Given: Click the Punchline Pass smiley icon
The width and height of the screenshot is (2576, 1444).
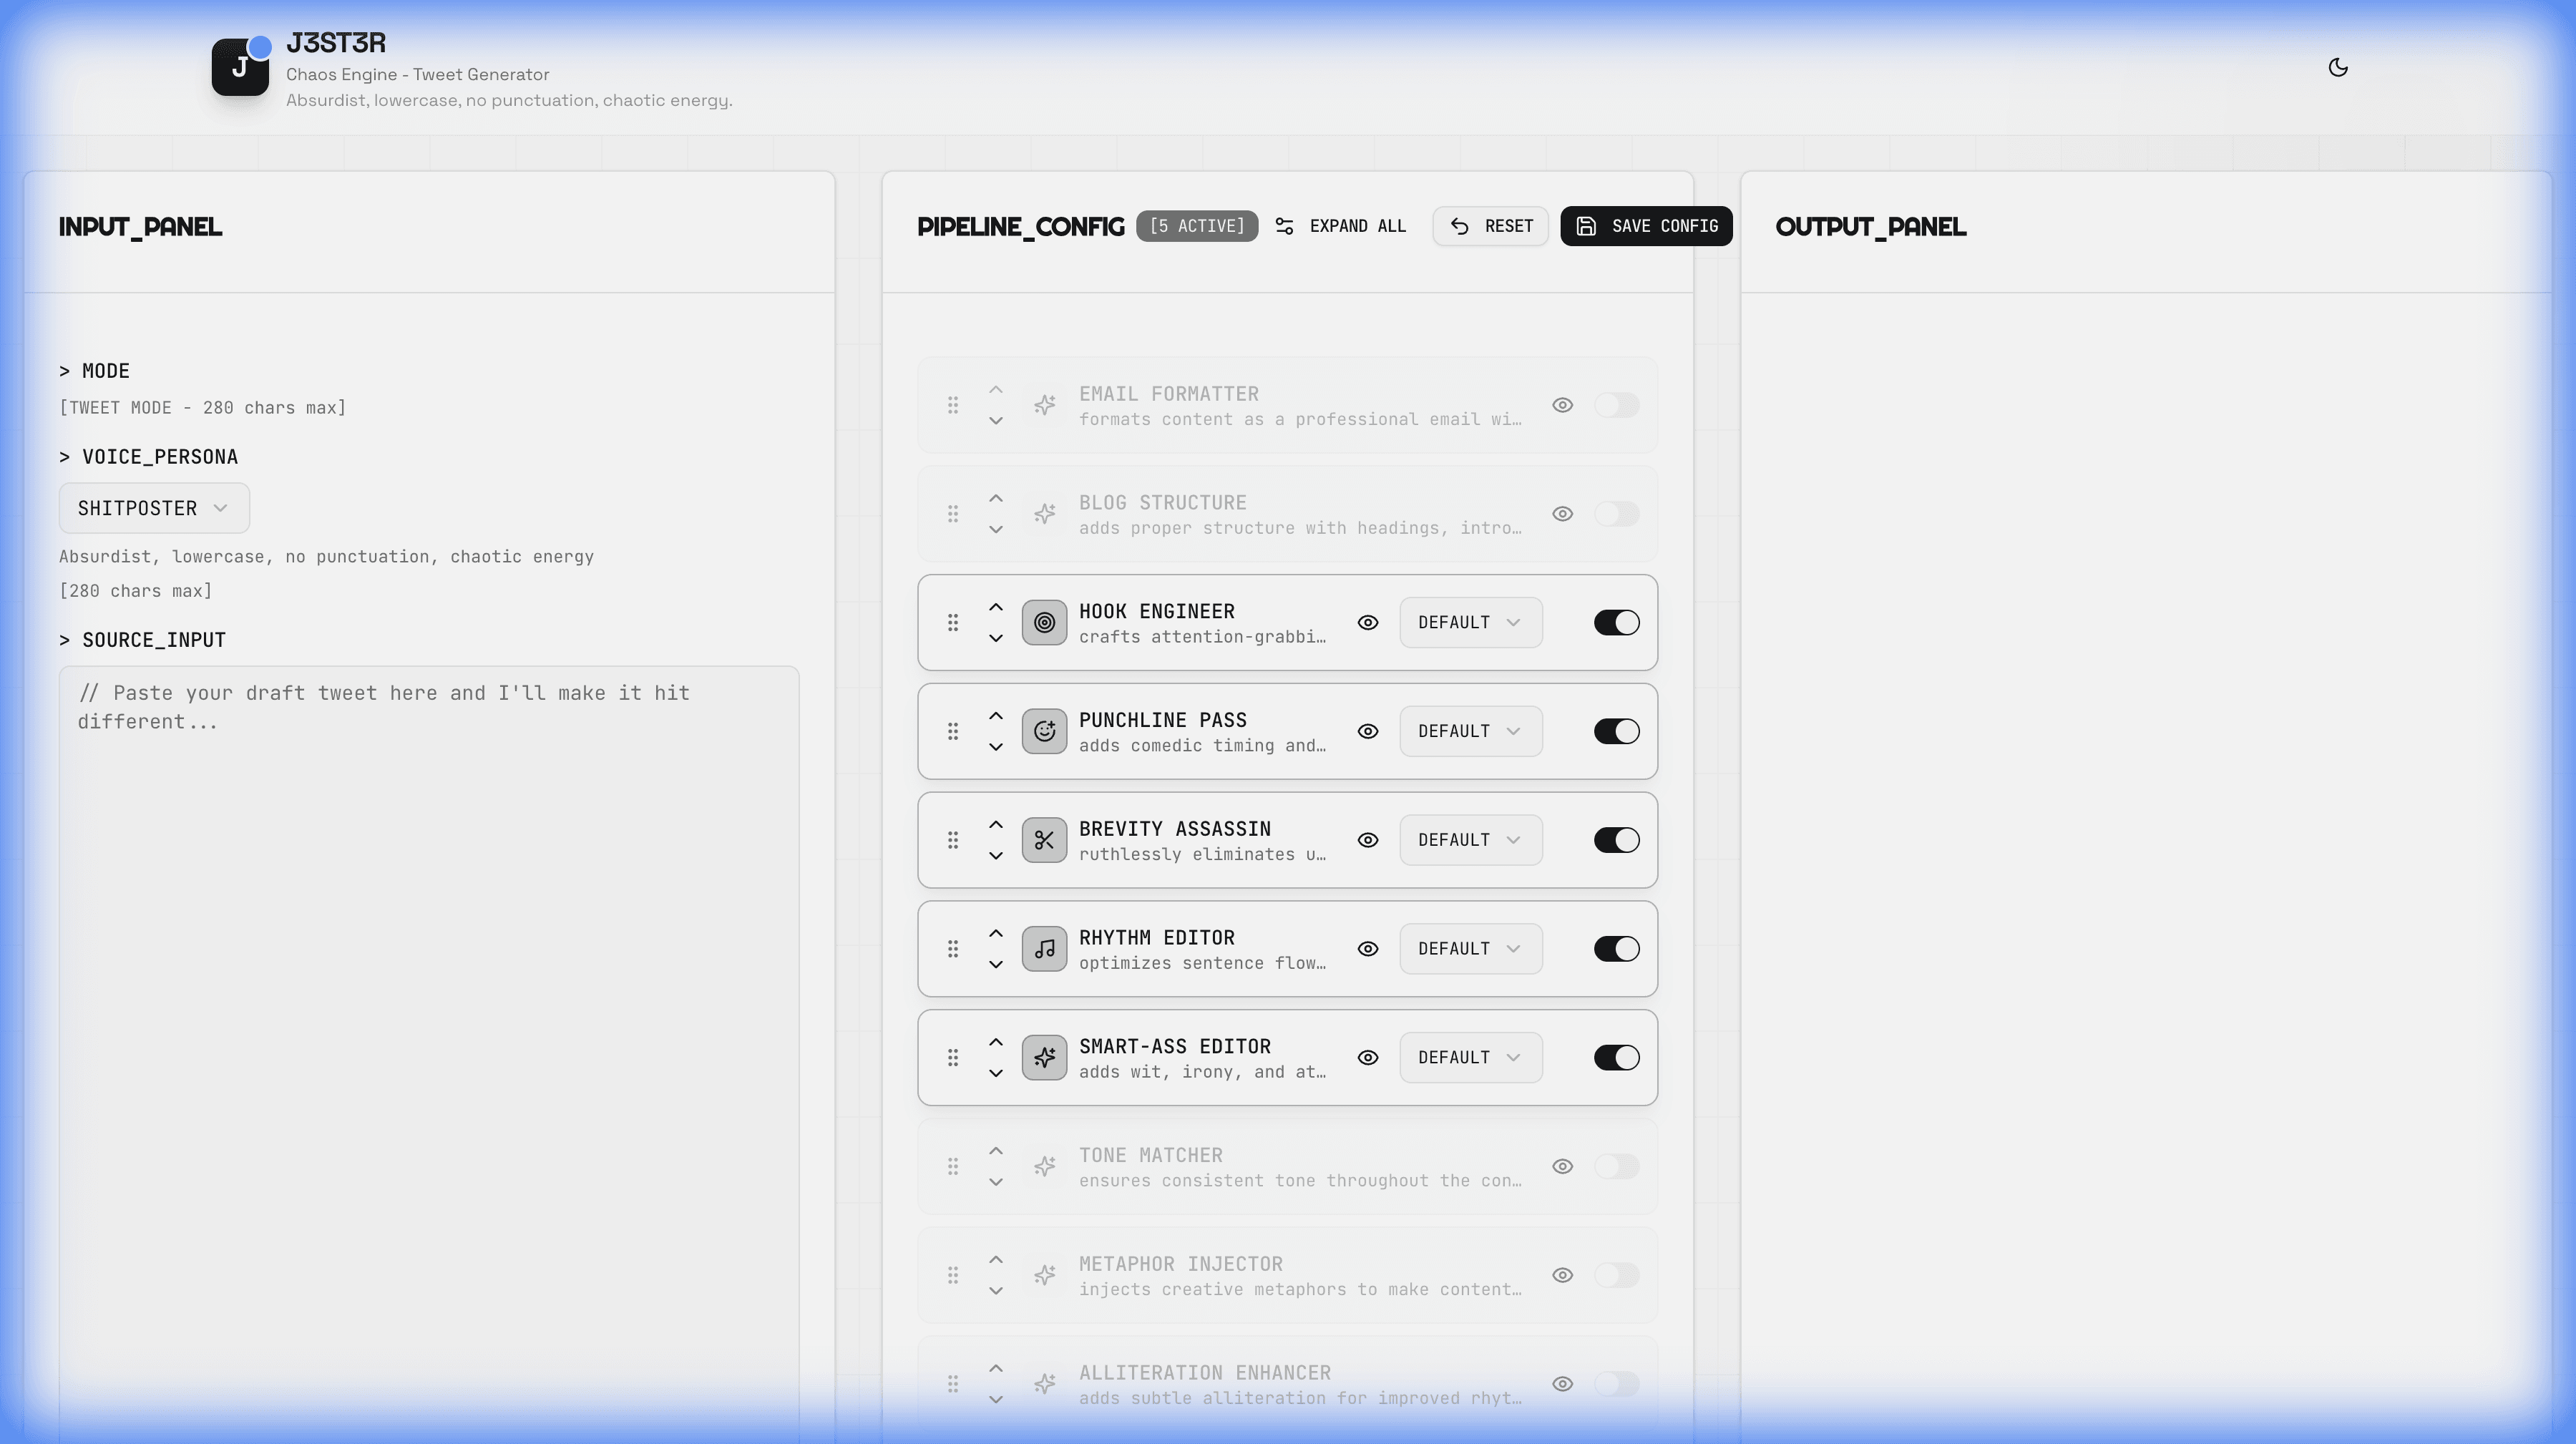Looking at the screenshot, I should click(x=1044, y=731).
